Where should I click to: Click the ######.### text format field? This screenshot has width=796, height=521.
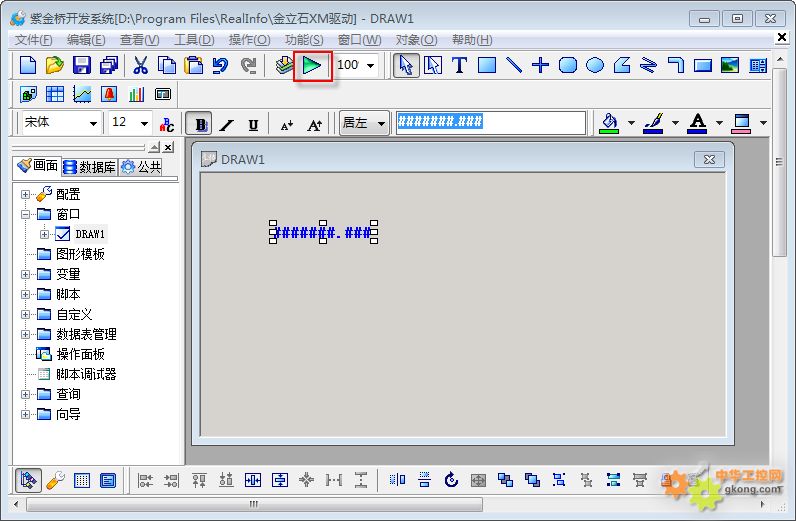(490, 122)
